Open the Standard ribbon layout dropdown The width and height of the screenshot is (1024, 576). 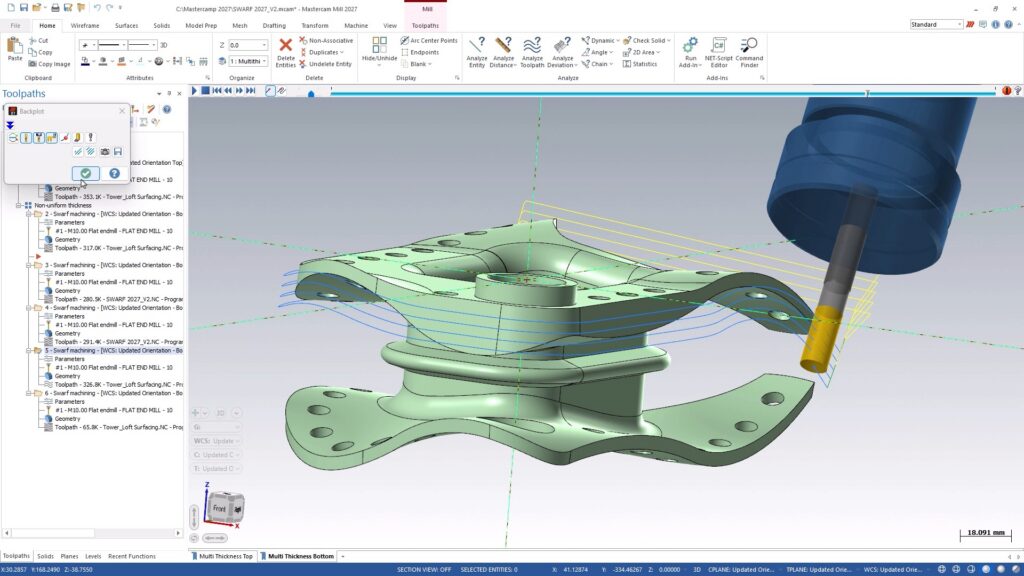[x=936, y=24]
